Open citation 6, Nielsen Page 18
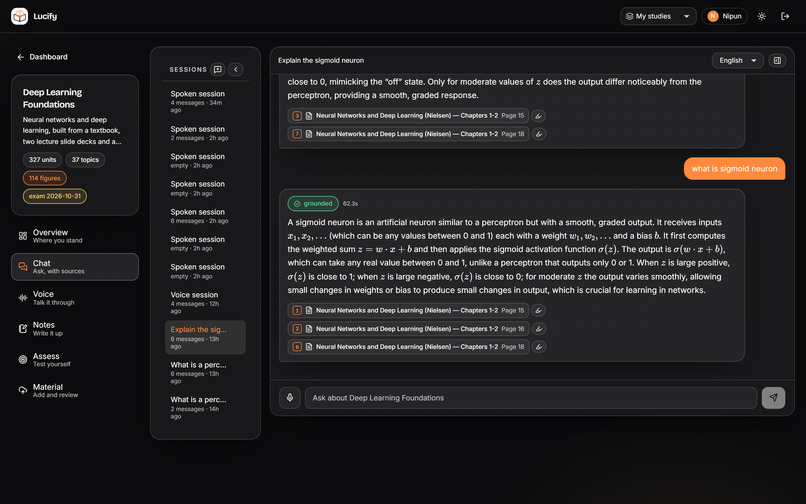This screenshot has height=504, width=806. [408, 347]
